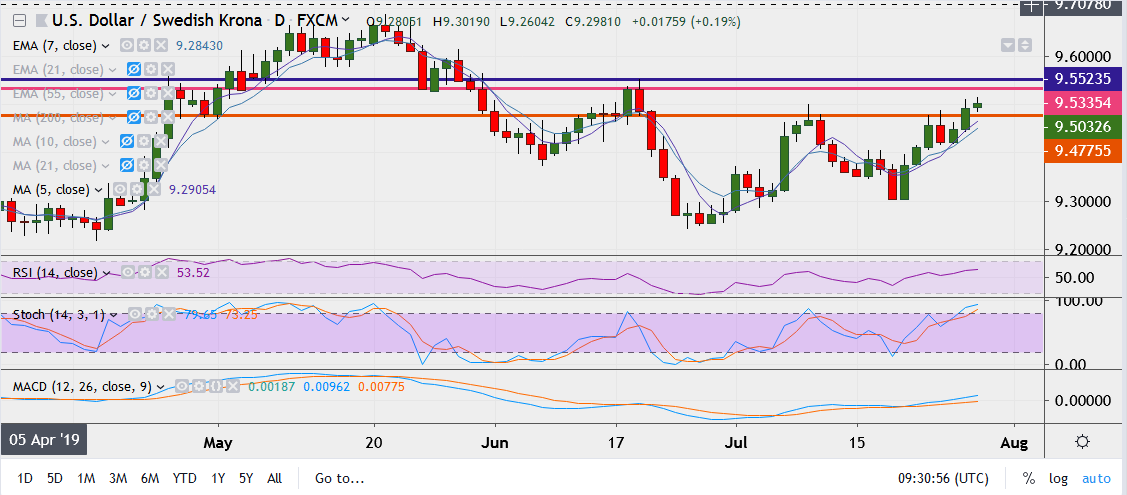The image size is (1127, 495).
Task: Open RSI indicator settings gear
Action: (x=144, y=273)
